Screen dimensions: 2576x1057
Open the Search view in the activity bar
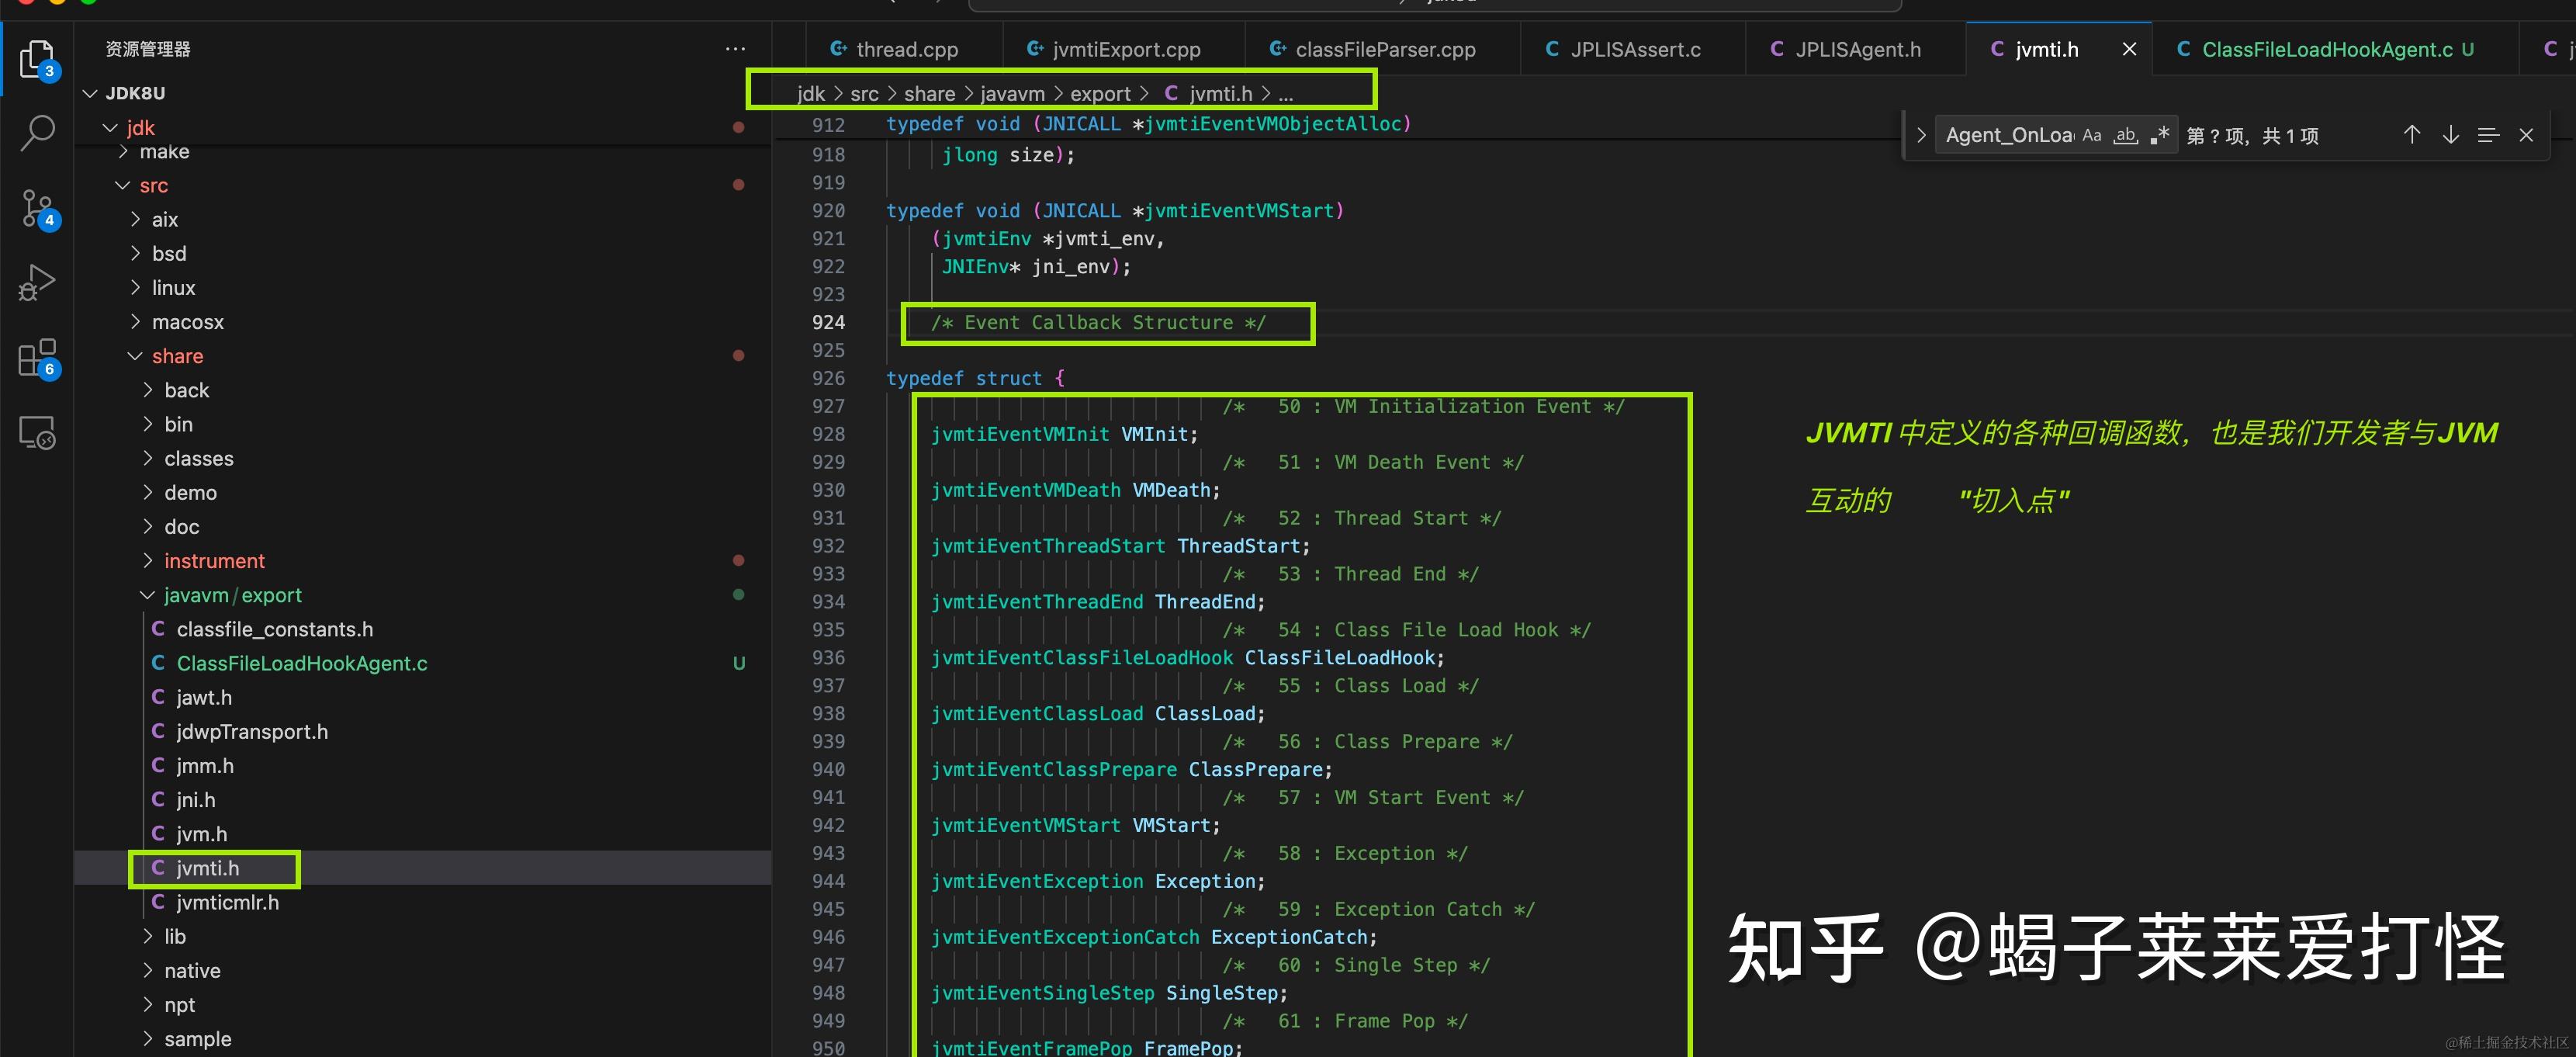[x=37, y=131]
